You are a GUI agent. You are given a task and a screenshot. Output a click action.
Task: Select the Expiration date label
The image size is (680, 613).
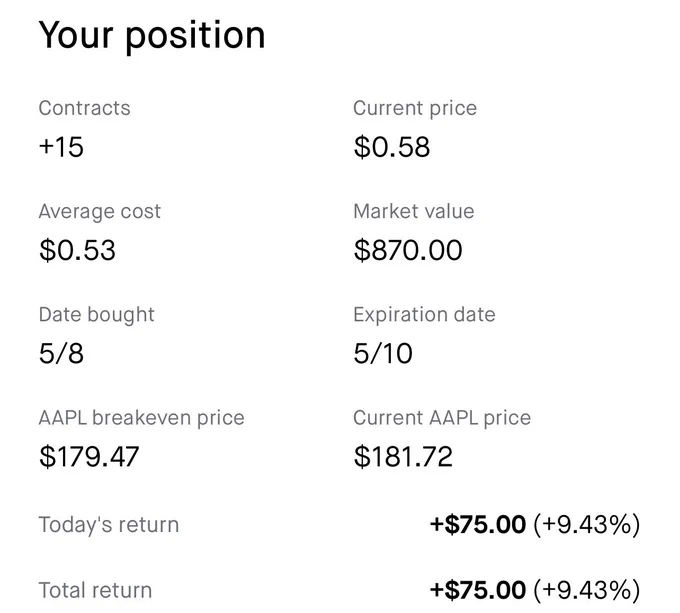[424, 315]
